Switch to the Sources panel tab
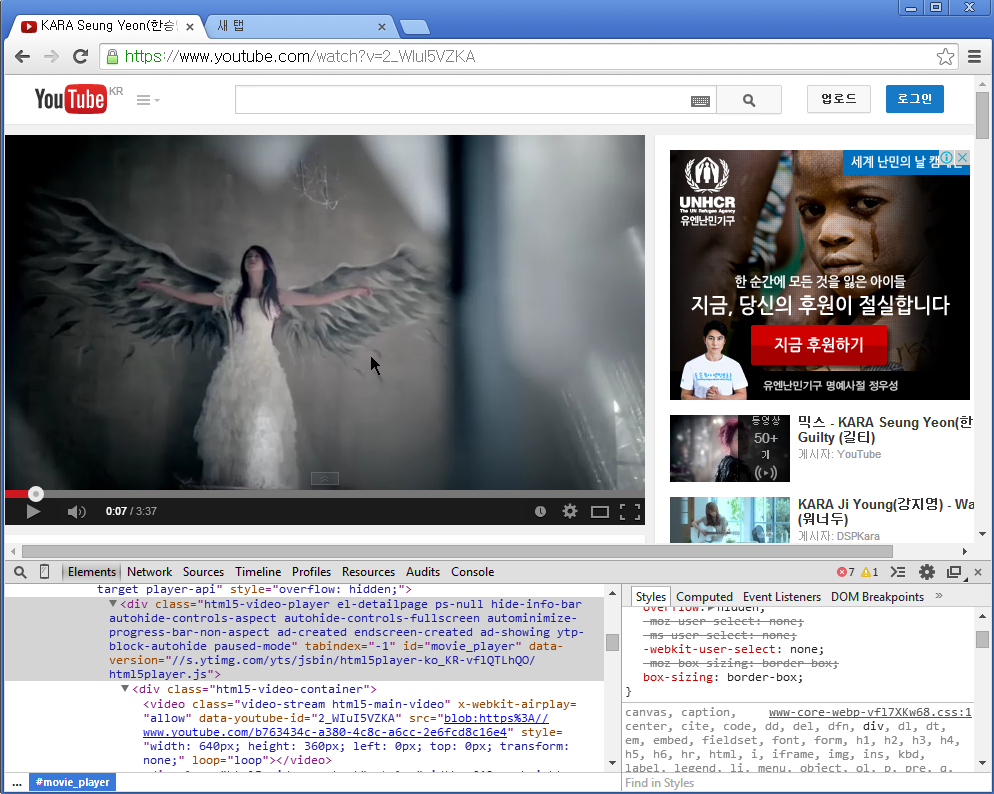The image size is (994, 794). coord(203,572)
